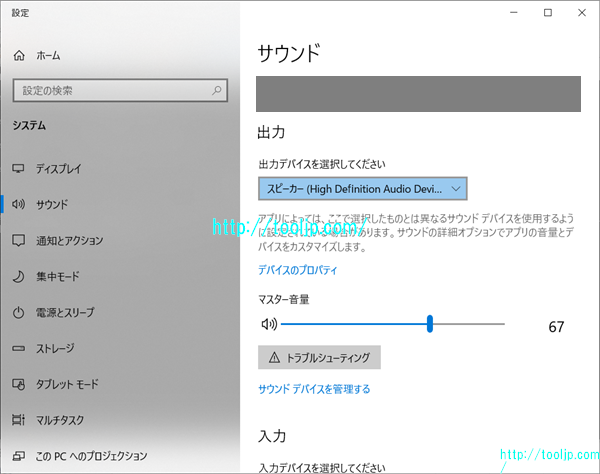Click the search magnifier icon

pyautogui.click(x=217, y=90)
